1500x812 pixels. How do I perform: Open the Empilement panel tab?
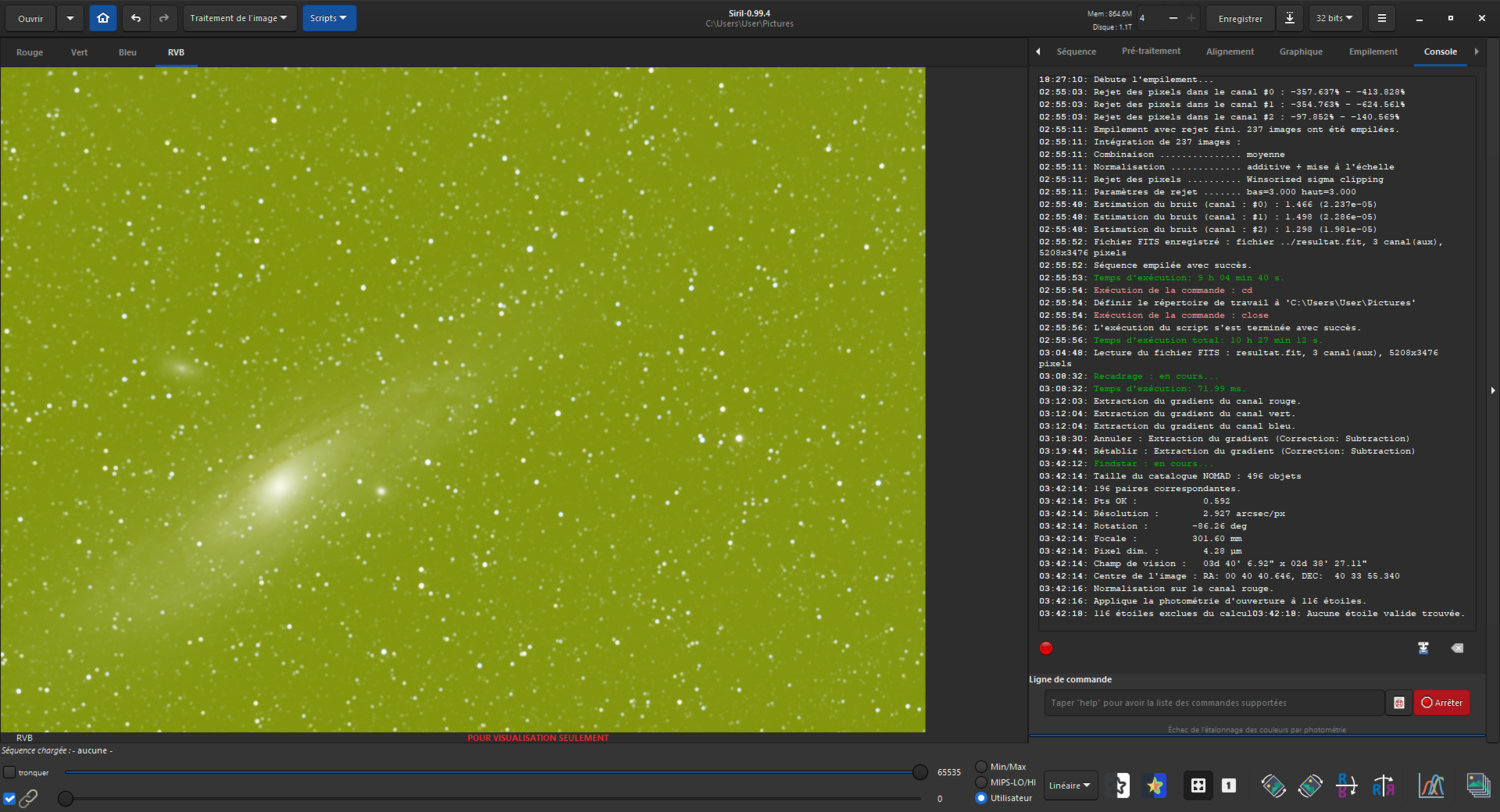pyautogui.click(x=1372, y=51)
